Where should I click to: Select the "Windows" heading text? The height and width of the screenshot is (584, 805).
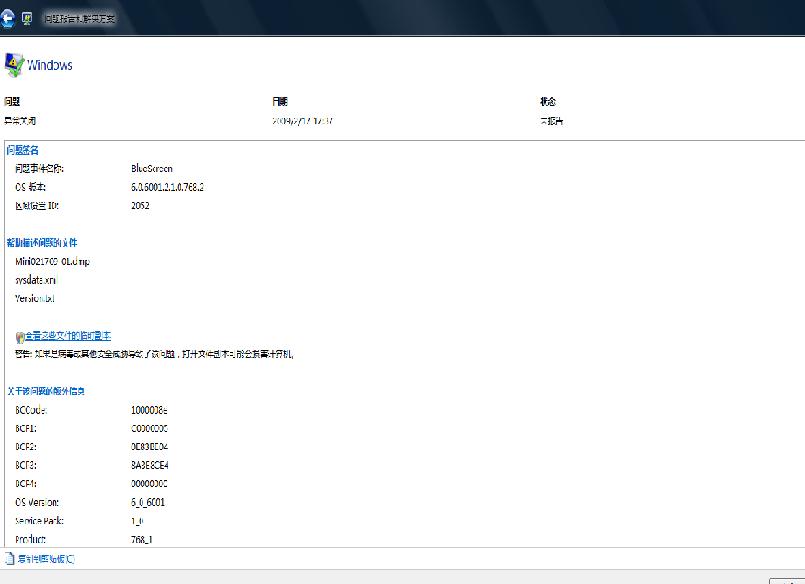[x=50, y=65]
